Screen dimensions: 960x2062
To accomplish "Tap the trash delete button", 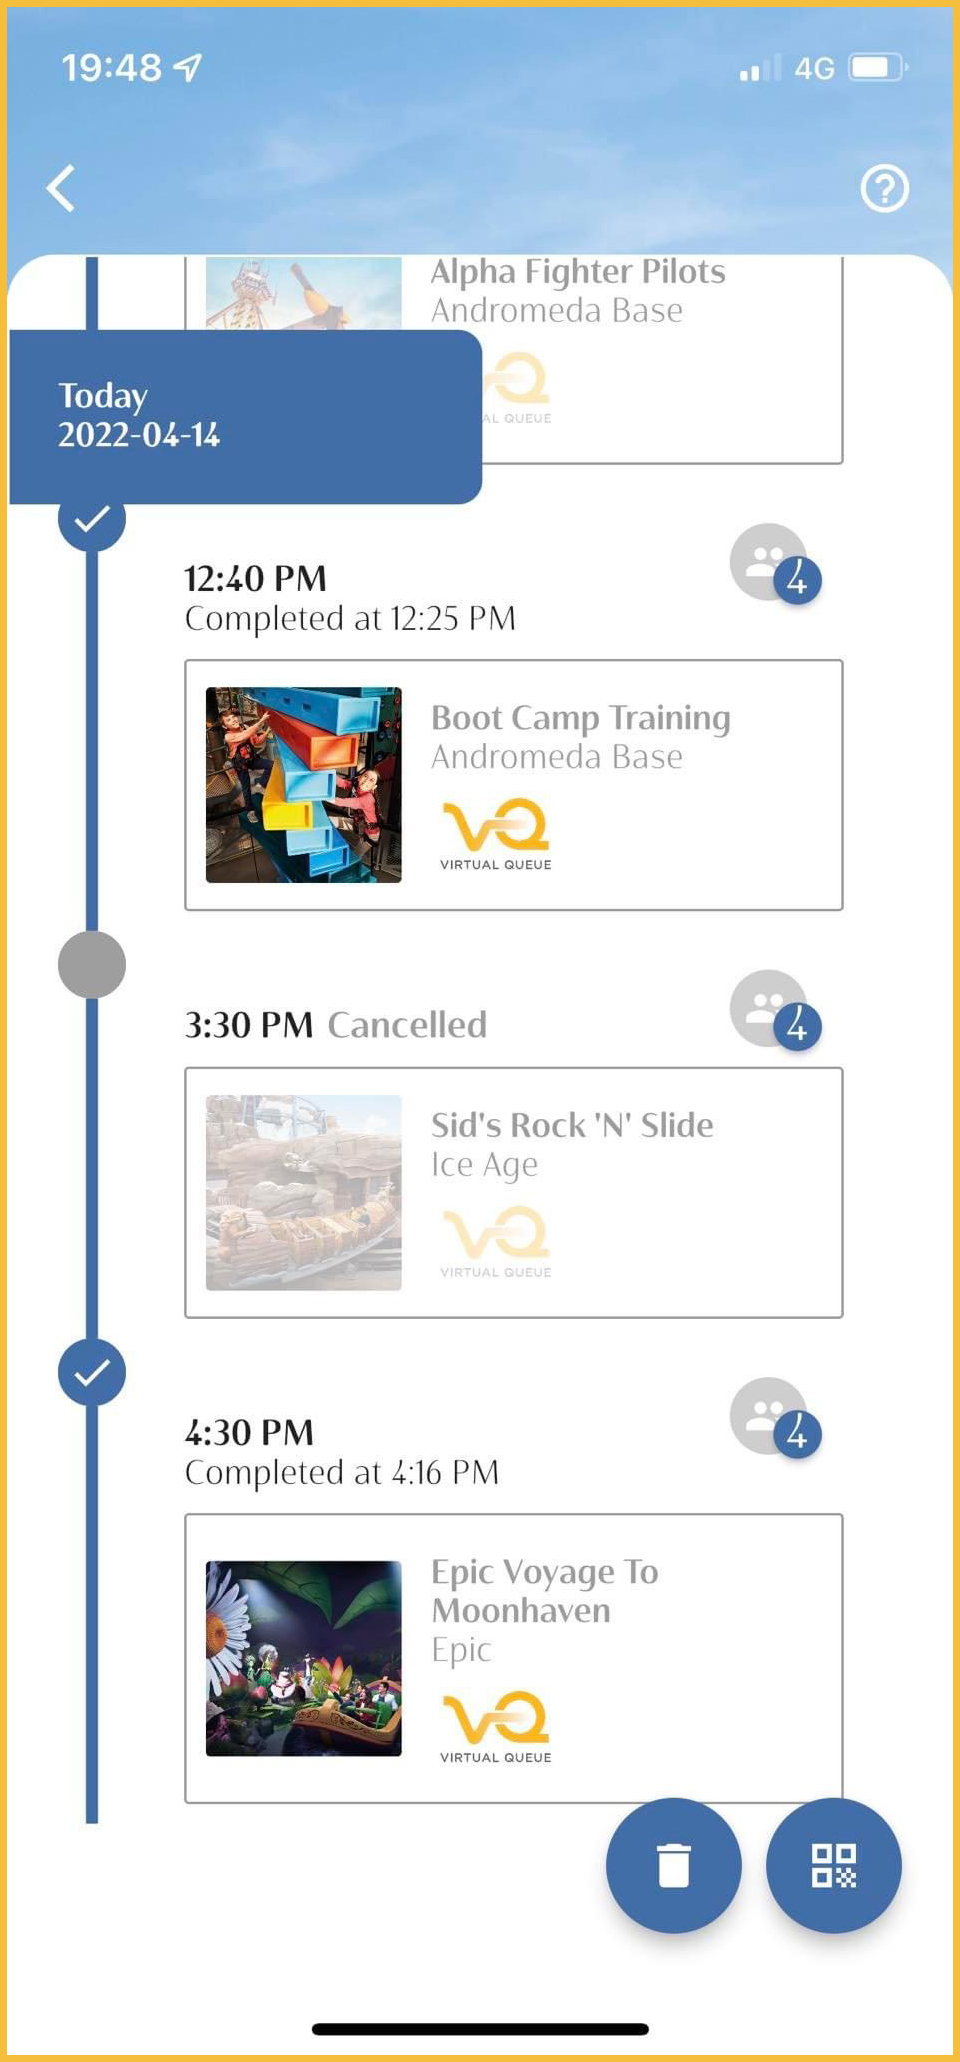I will pos(673,1865).
